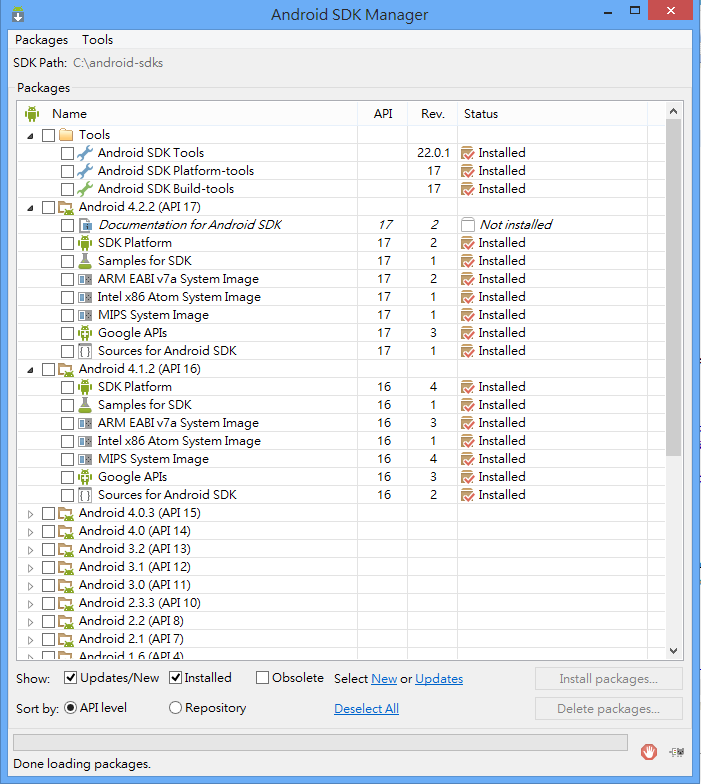
Task: Expand the Android 2.1 (API 7) group
Action: 30,640
